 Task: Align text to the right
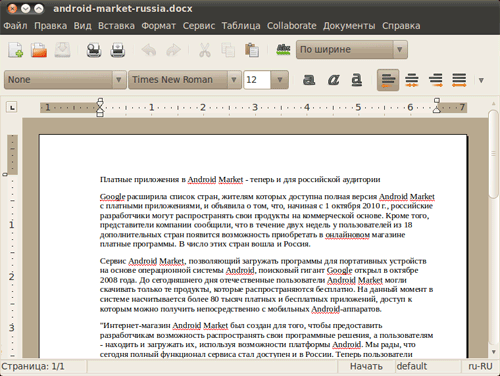click(436, 80)
